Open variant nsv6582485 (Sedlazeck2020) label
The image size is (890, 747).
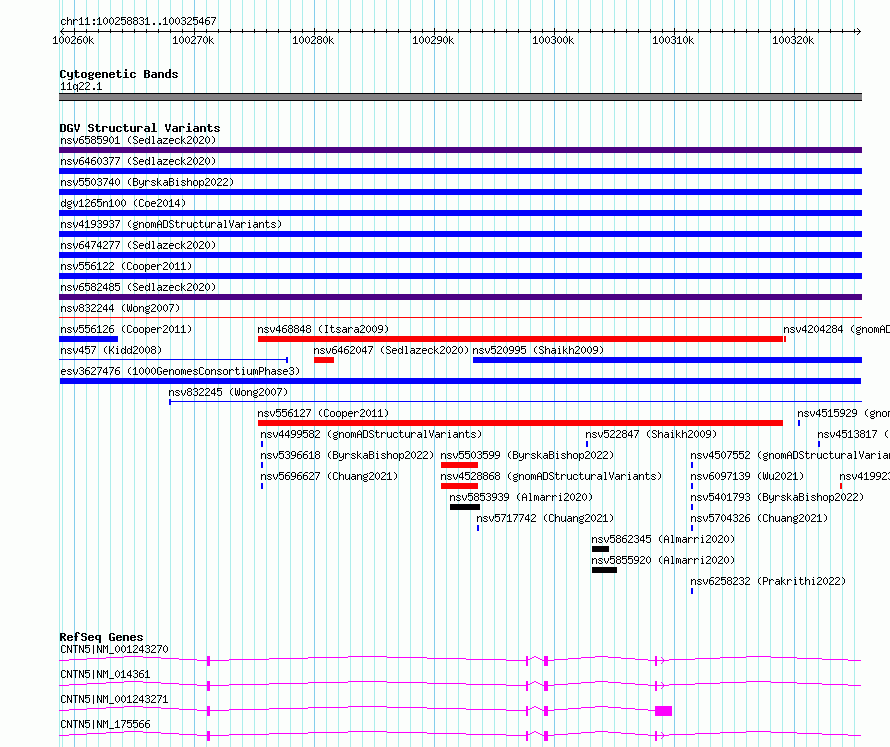[138, 287]
